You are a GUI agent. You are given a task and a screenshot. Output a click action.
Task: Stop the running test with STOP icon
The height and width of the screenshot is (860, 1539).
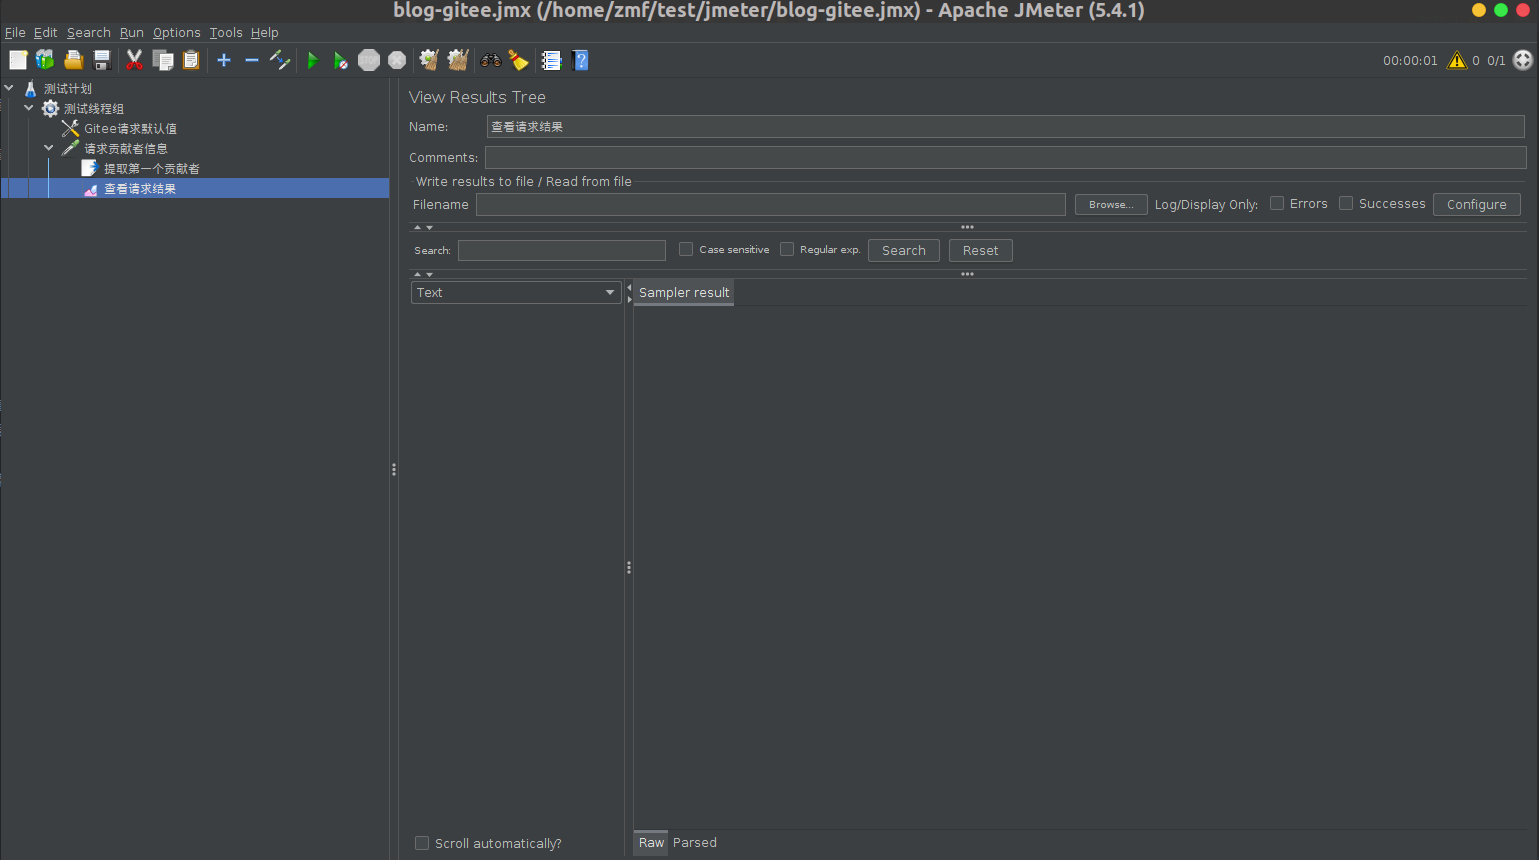(369, 60)
